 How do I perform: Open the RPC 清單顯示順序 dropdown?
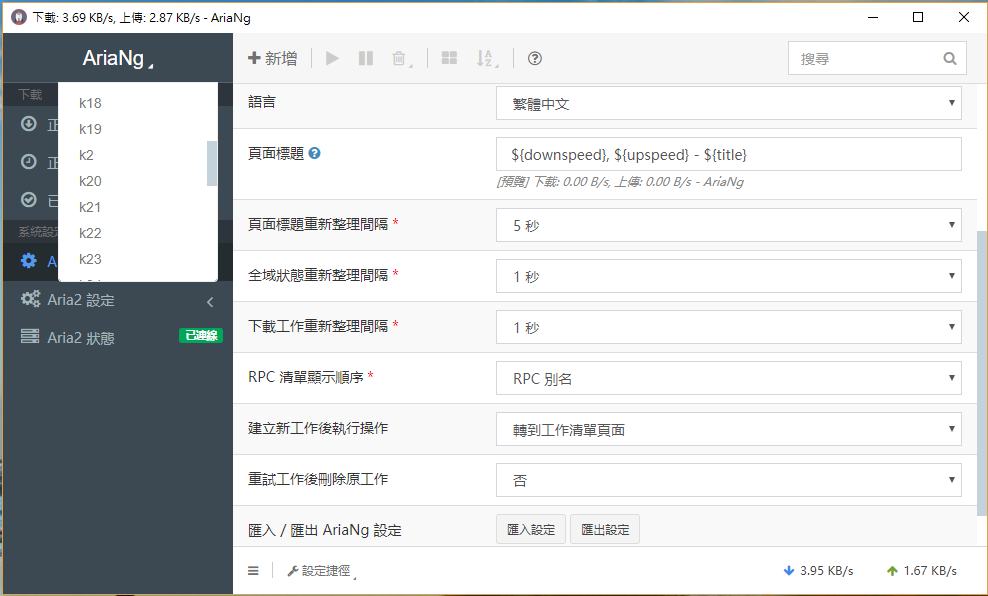coord(728,377)
